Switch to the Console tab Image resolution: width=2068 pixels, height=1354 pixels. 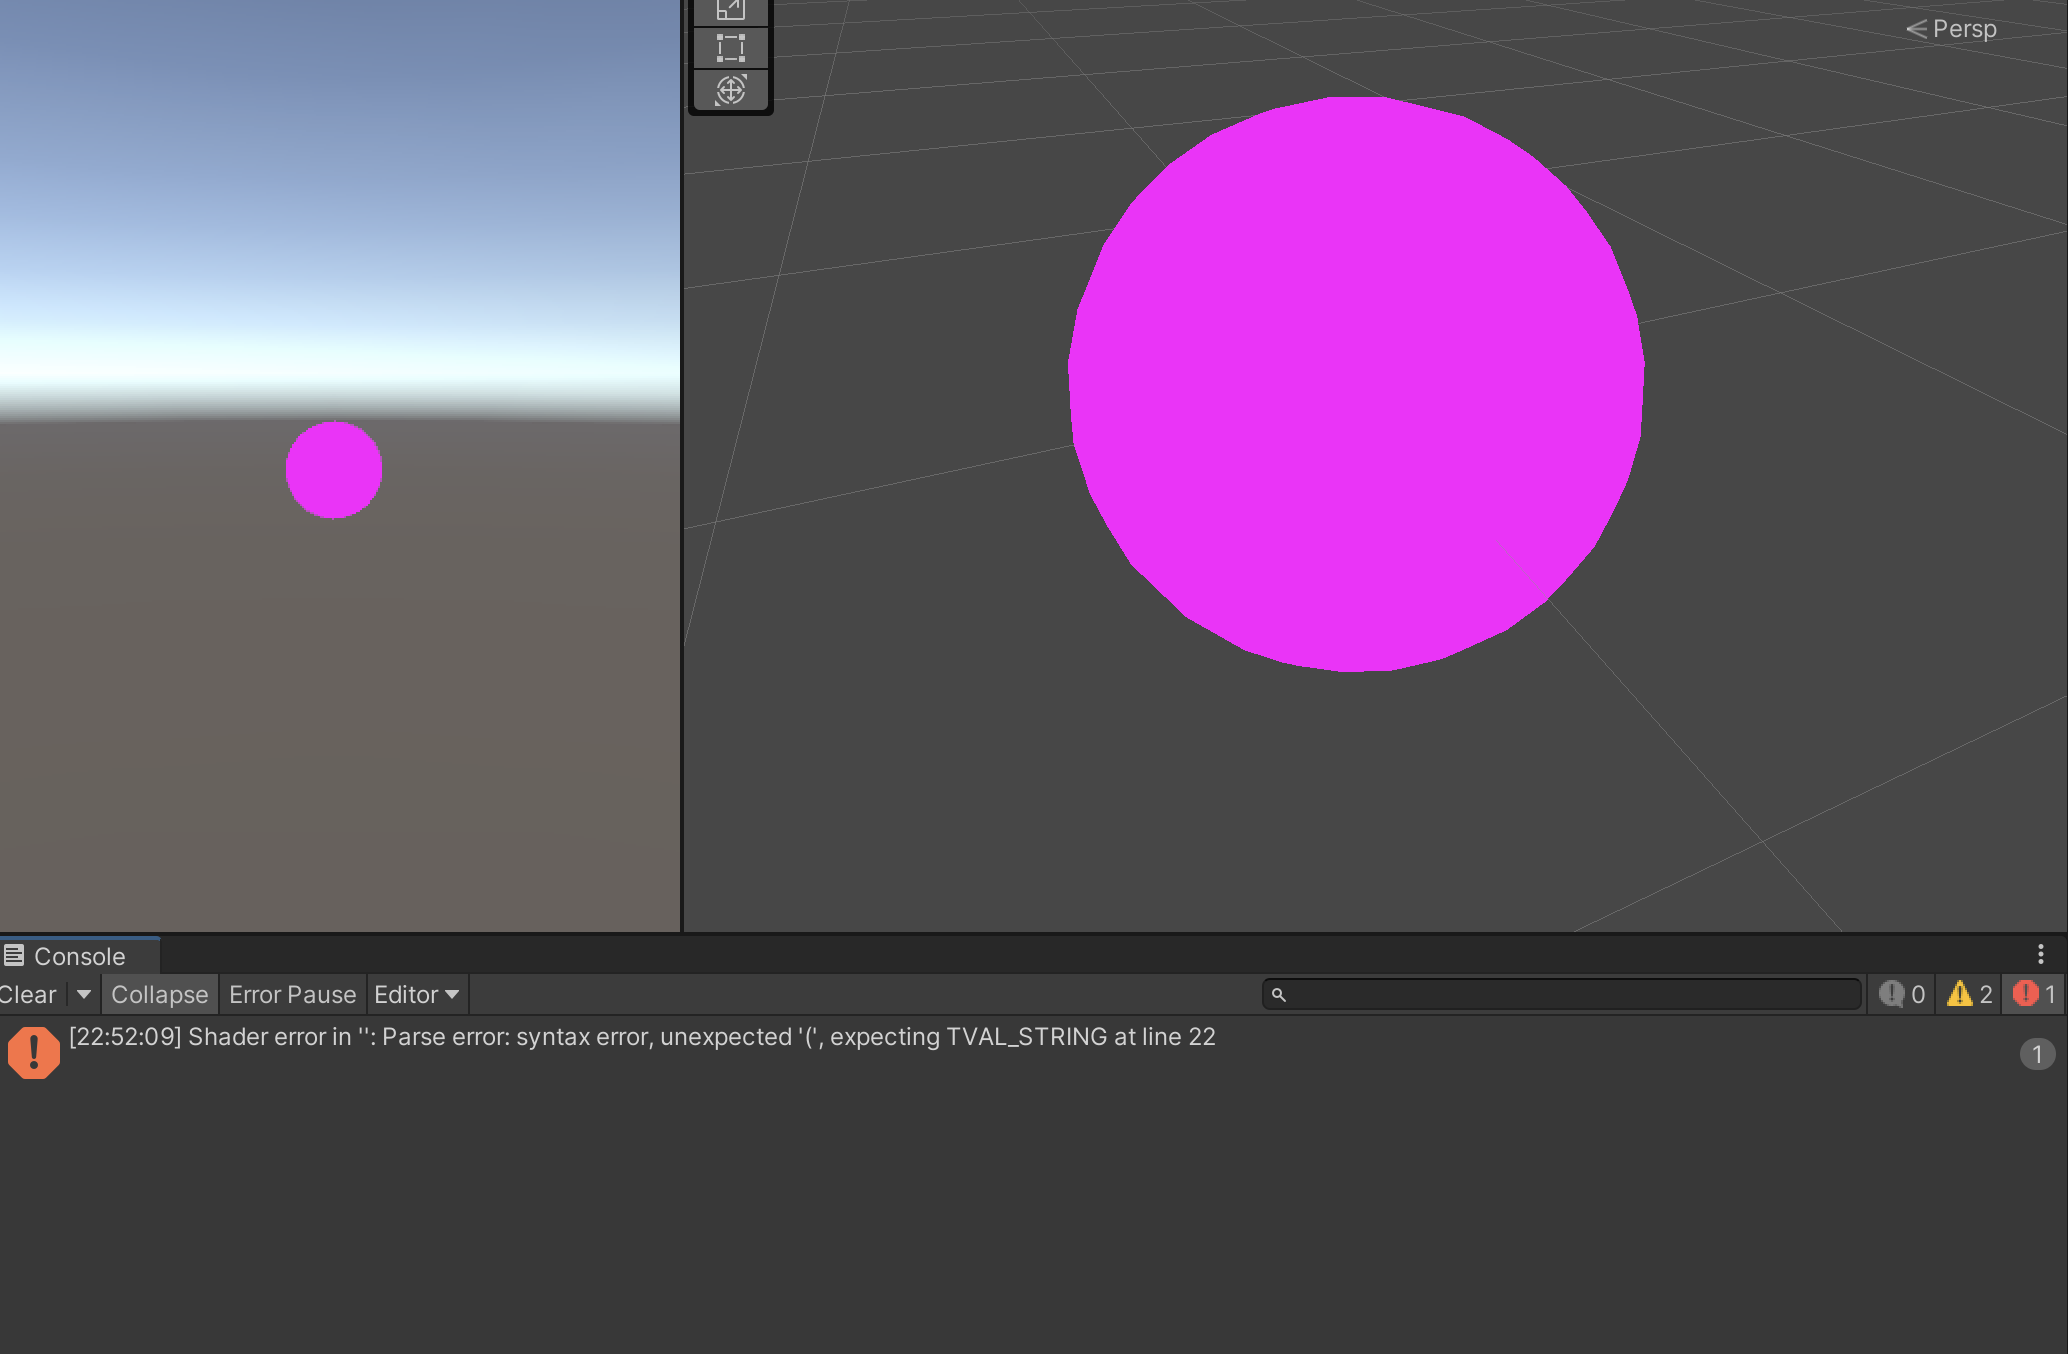pos(79,957)
